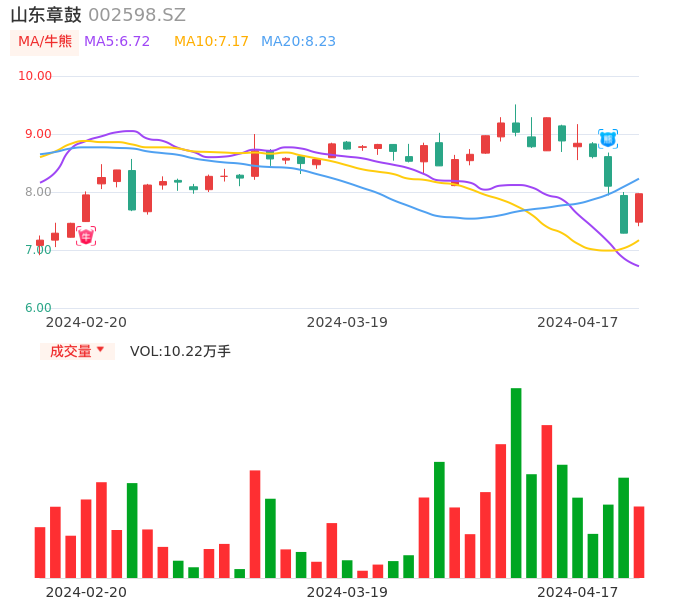Viewport: 686px width, 606px height.
Task: Select the tallest green volume bar
Action: click(x=516, y=482)
